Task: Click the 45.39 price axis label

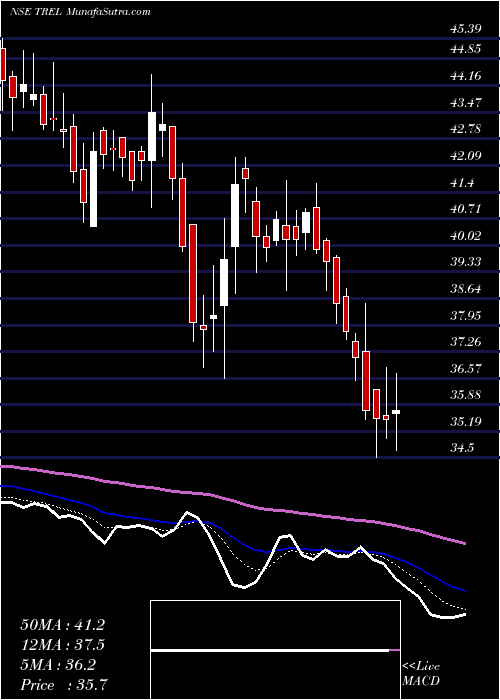Action: click(466, 29)
